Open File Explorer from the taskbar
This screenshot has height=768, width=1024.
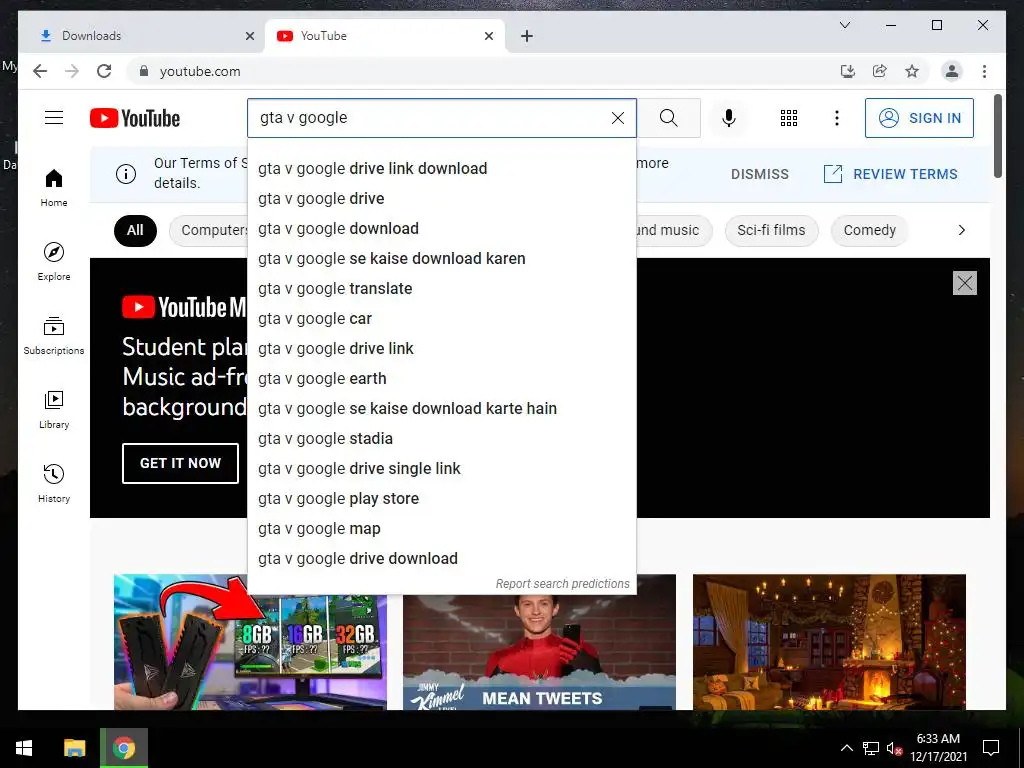pos(74,748)
